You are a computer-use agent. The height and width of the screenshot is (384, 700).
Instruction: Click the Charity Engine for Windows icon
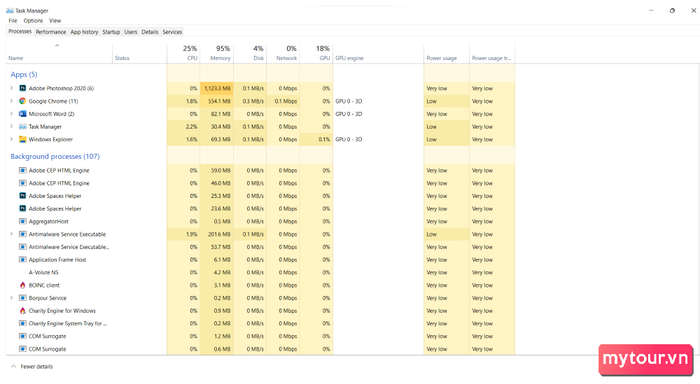[x=22, y=311]
